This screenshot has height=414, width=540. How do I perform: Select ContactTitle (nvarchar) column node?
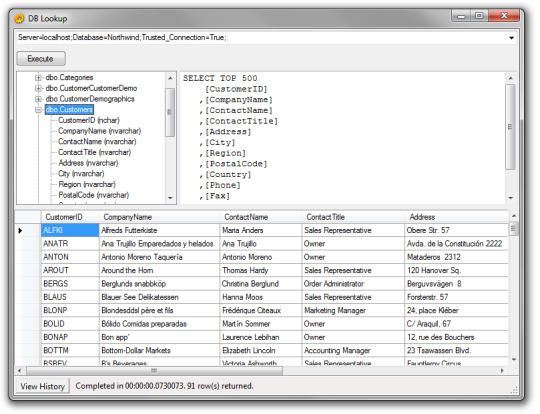[x=94, y=152]
